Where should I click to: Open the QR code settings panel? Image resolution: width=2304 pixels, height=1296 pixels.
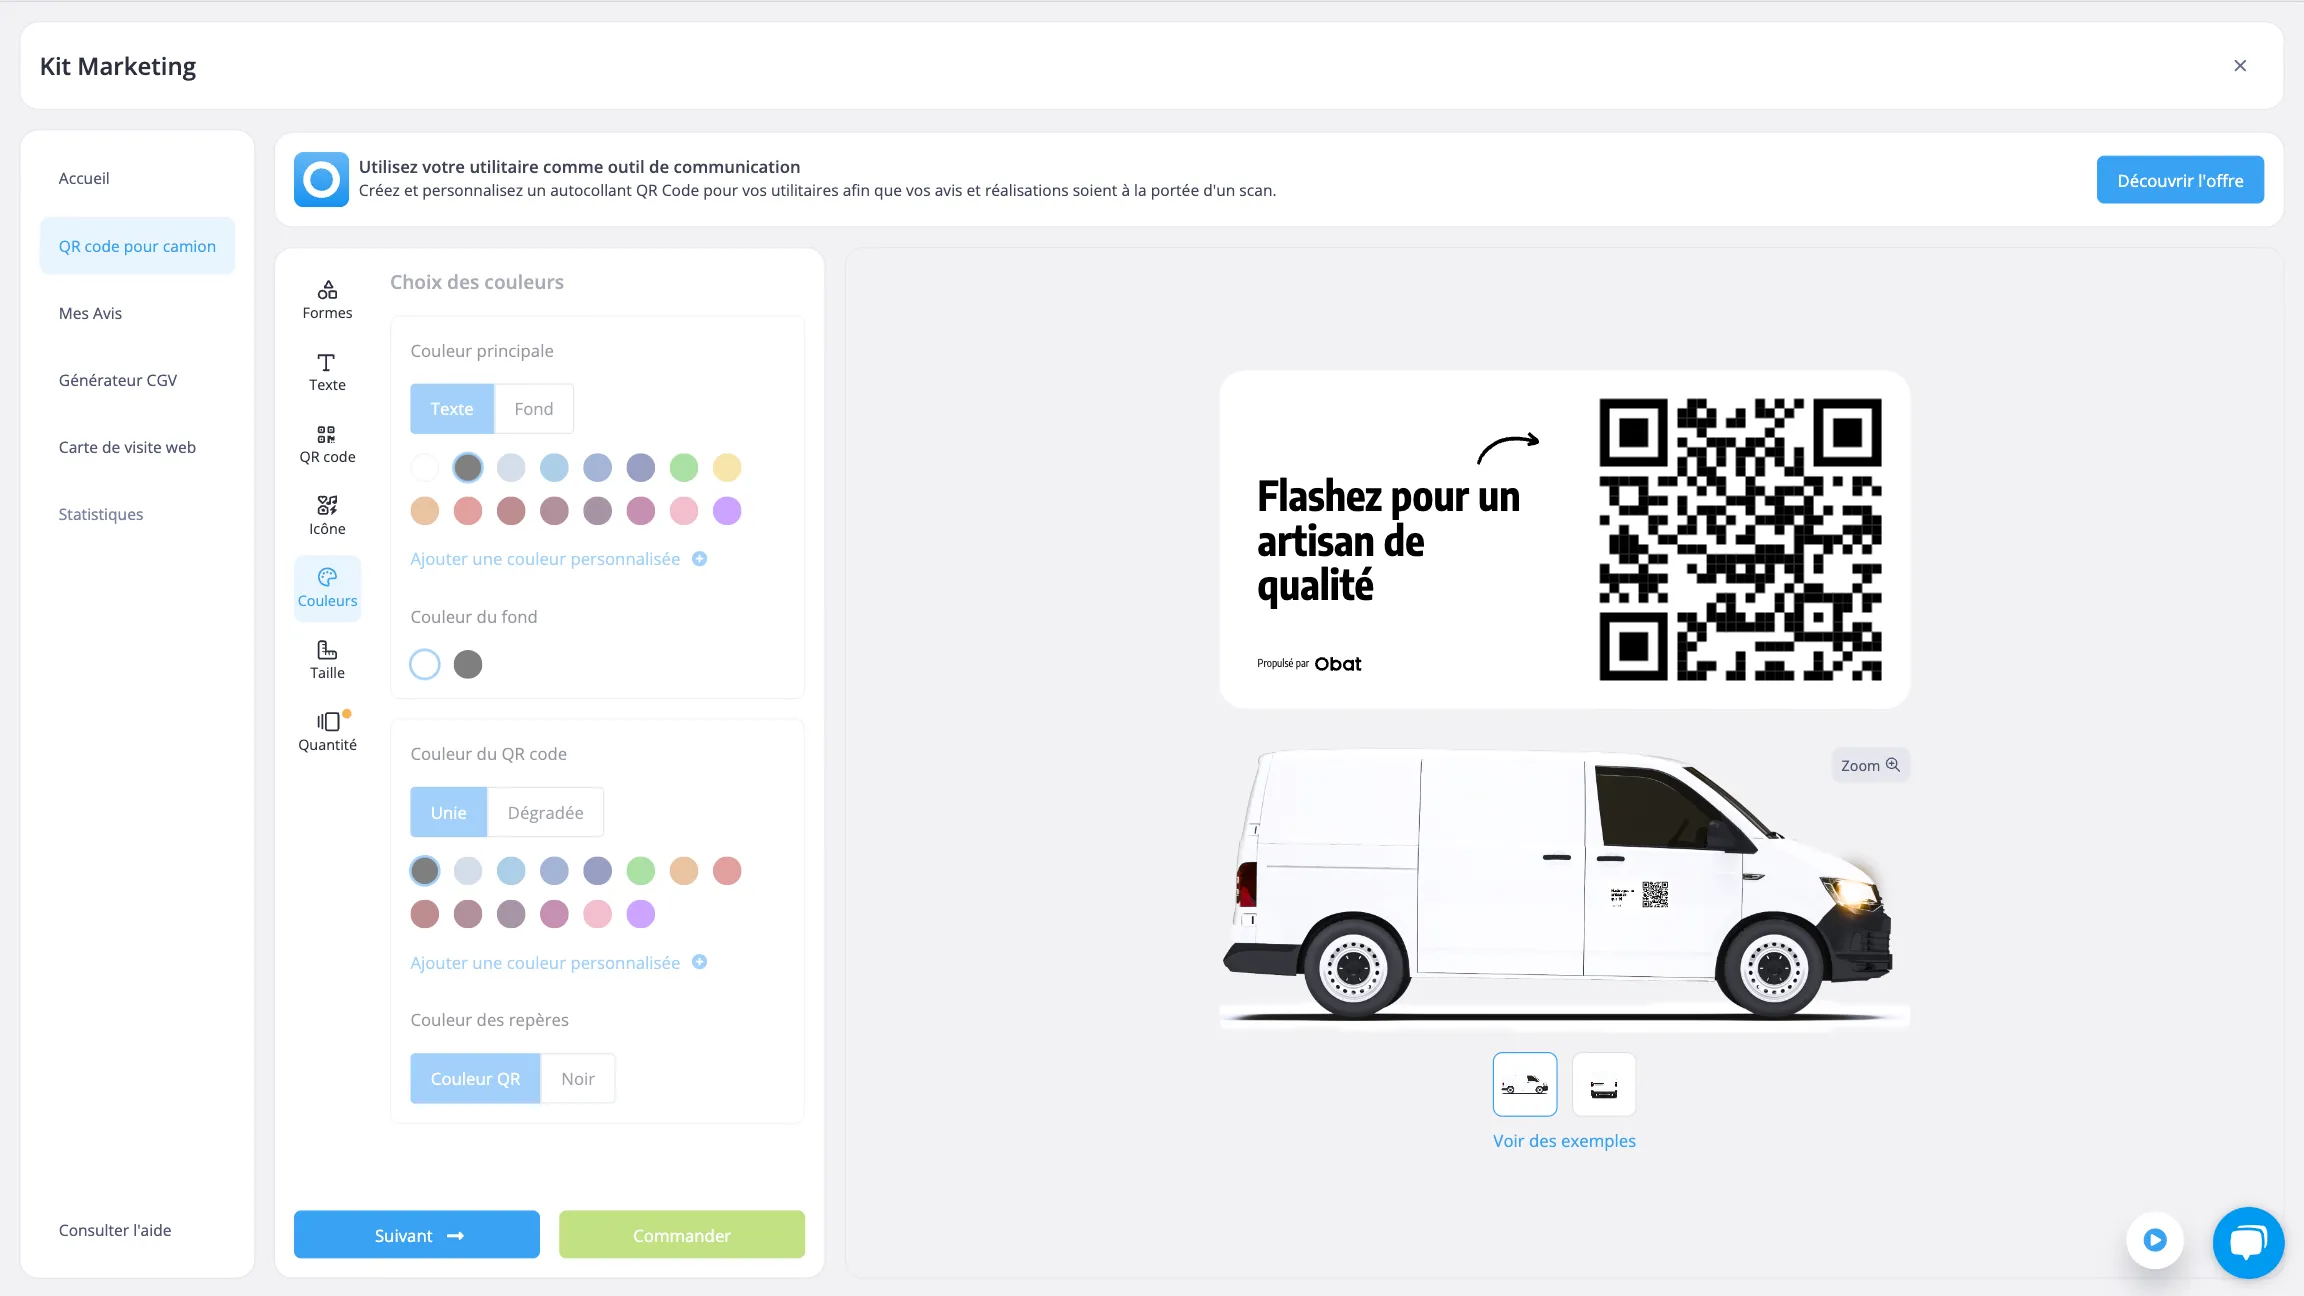point(327,444)
